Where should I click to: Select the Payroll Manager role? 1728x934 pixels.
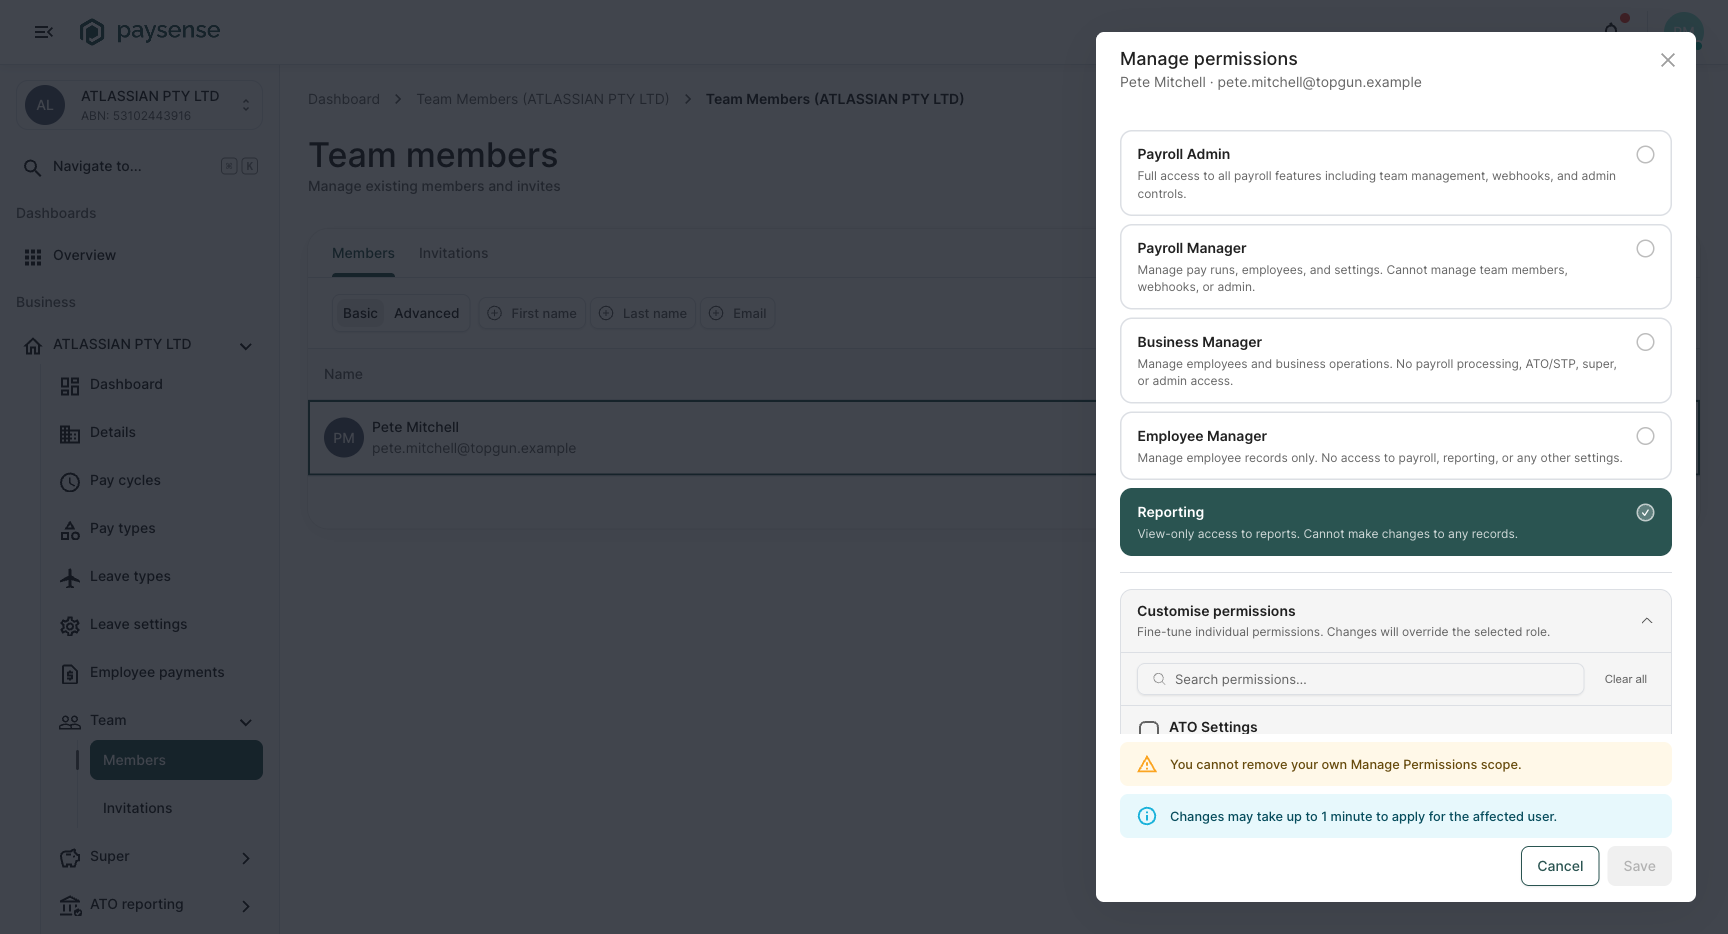click(x=1396, y=267)
